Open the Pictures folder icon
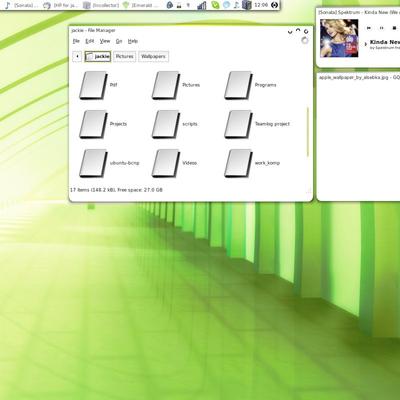Screen dimensions: 400x400 tap(166, 85)
